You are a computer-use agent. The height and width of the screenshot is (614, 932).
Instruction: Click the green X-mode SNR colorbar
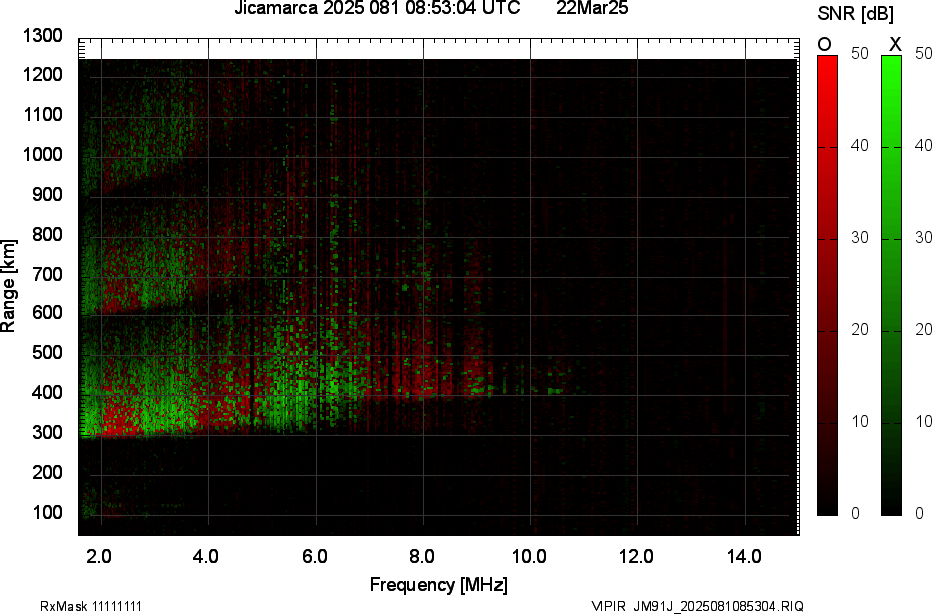click(891, 285)
